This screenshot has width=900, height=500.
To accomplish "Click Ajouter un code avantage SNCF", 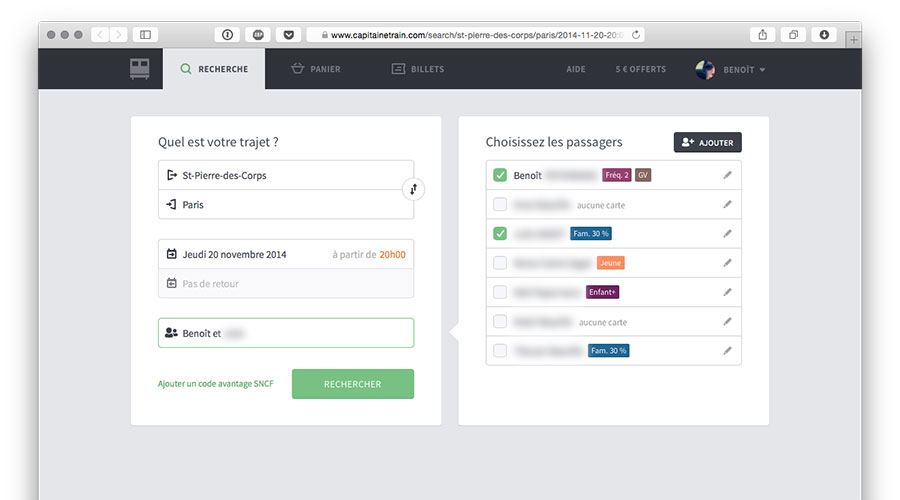I will tap(216, 383).
